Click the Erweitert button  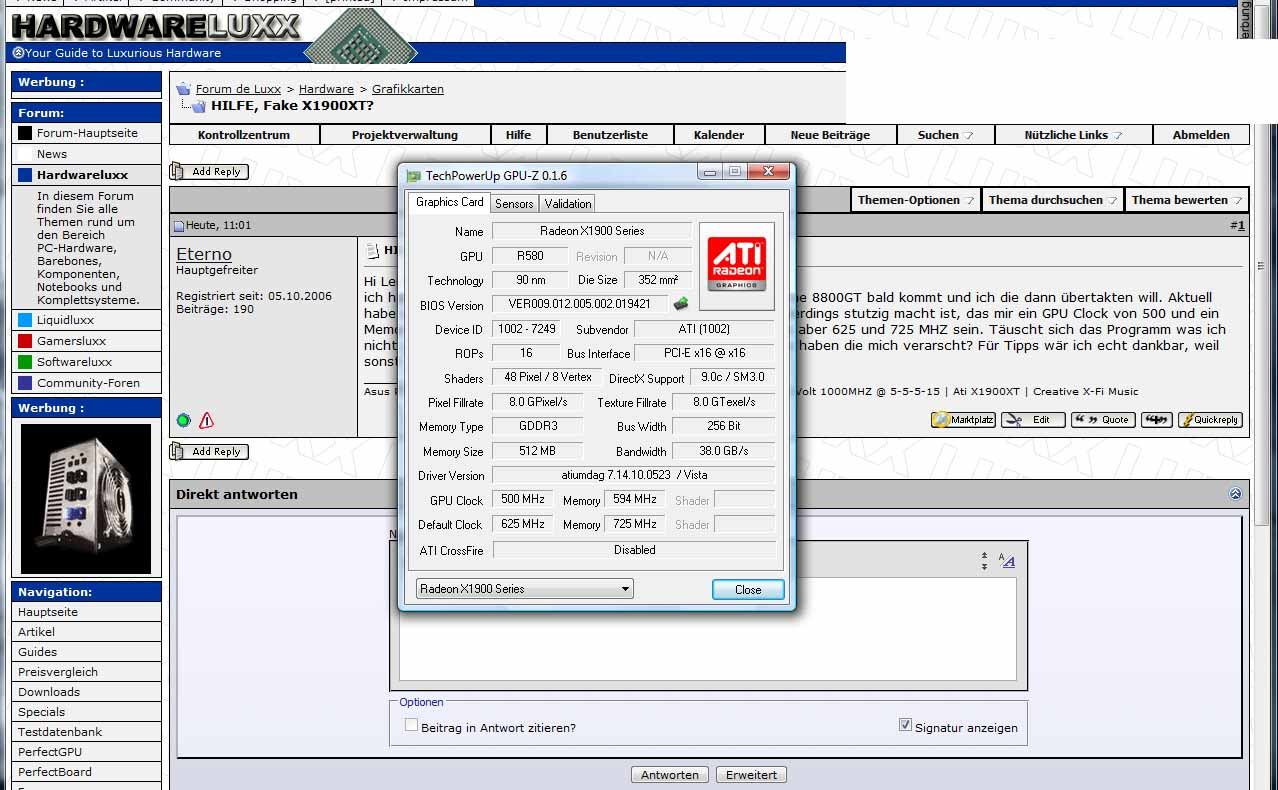[751, 775]
